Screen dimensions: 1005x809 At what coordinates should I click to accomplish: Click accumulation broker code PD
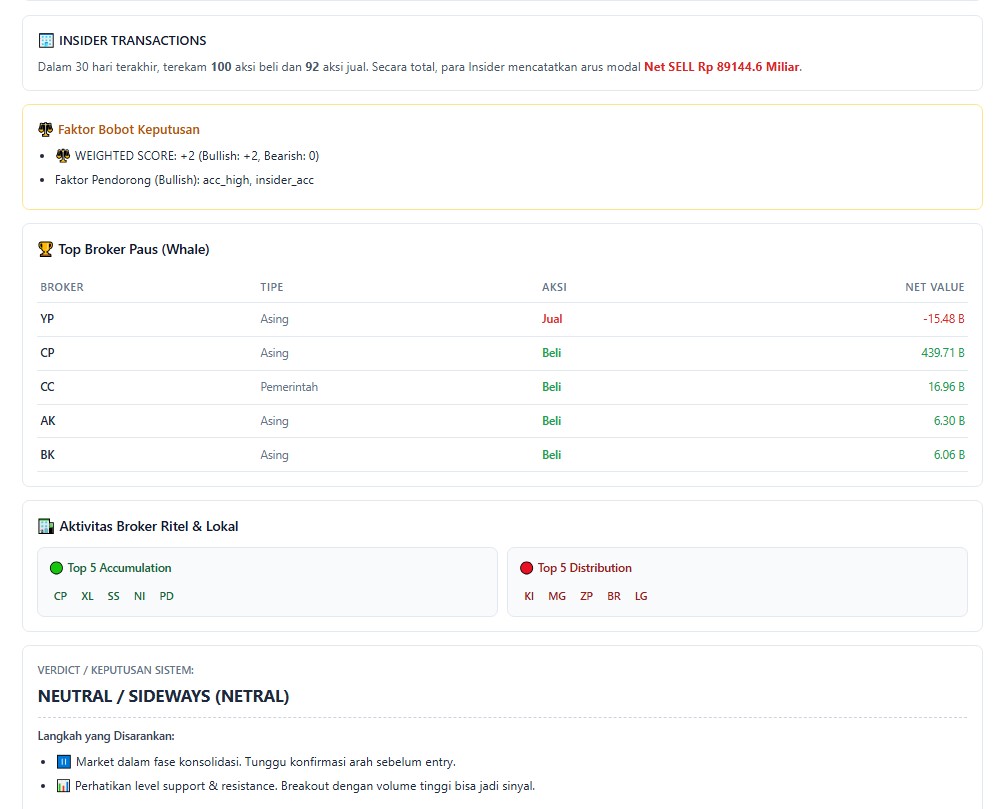(167, 596)
